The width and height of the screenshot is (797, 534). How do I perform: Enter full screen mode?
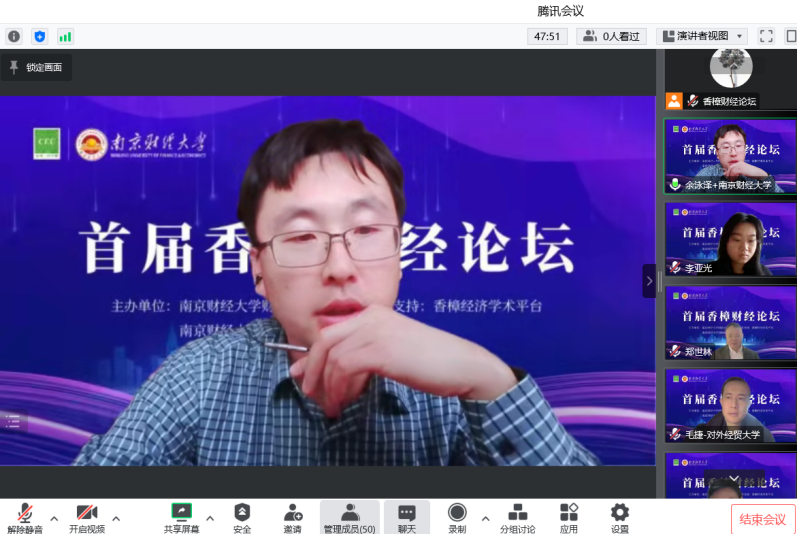(x=766, y=36)
